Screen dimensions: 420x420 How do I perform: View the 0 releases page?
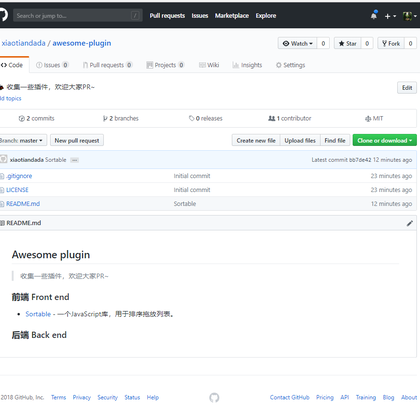tap(206, 118)
